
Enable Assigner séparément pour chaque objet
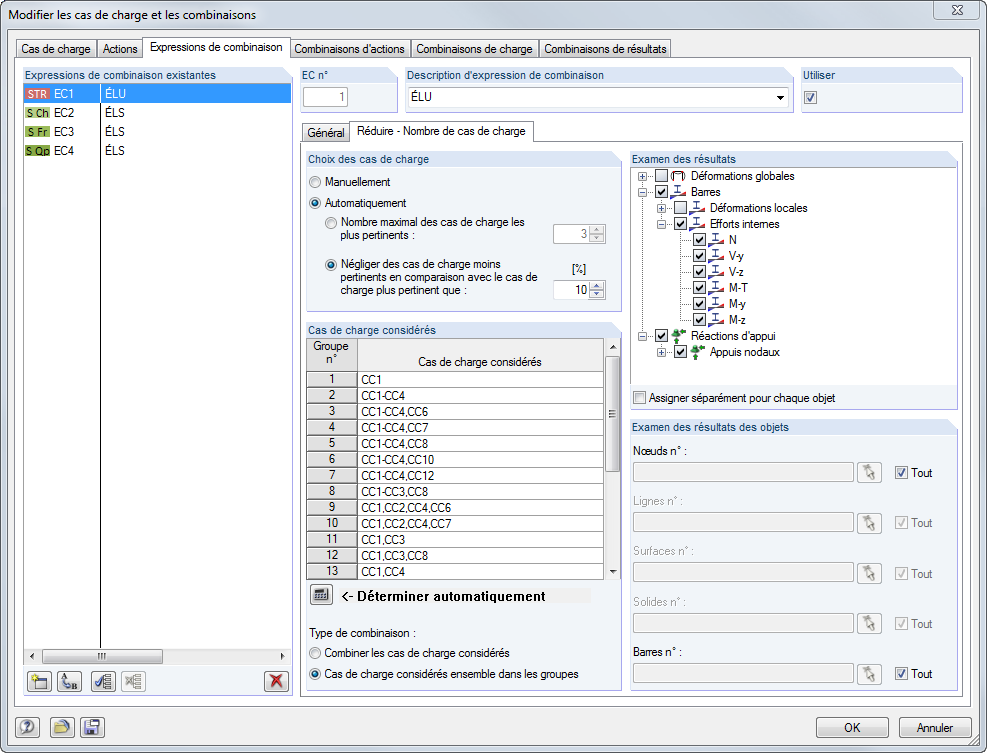pos(640,398)
